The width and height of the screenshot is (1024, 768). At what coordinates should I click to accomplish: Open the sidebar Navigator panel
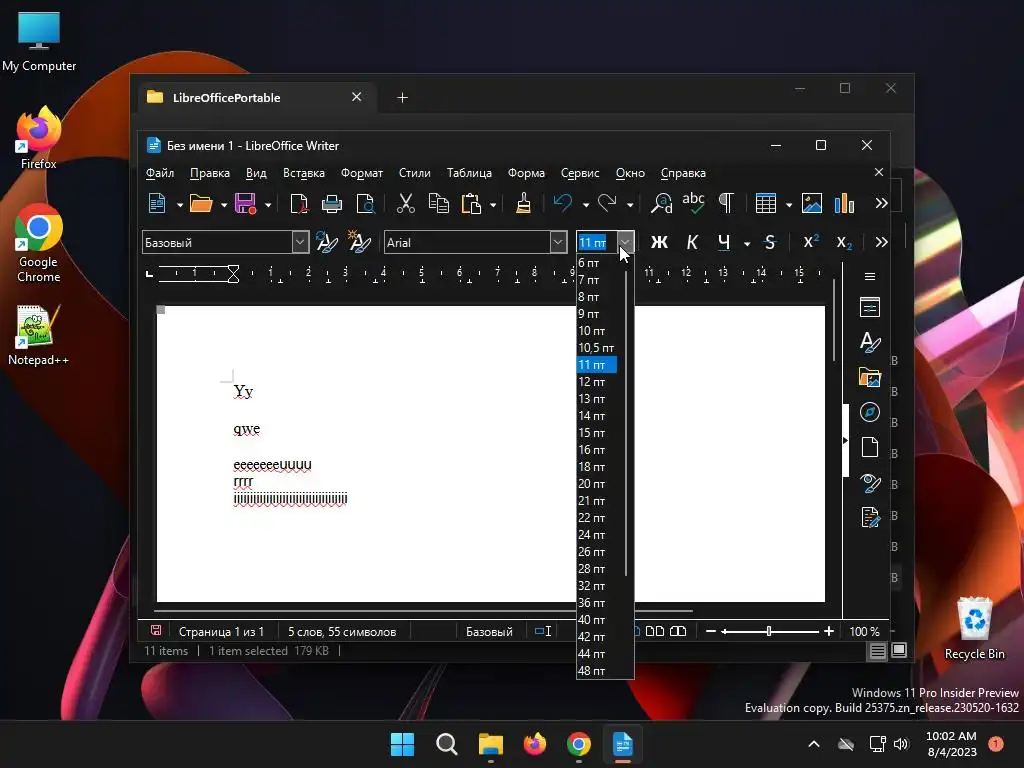(870, 412)
